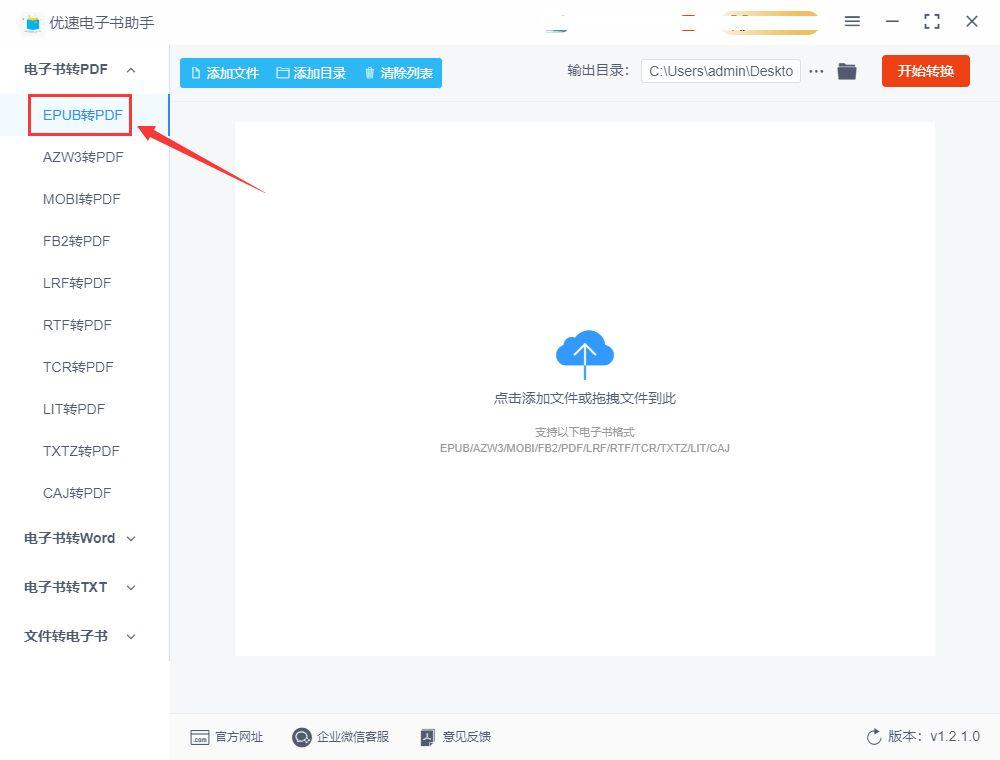Open 官方网址 website icon

[x=200, y=737]
